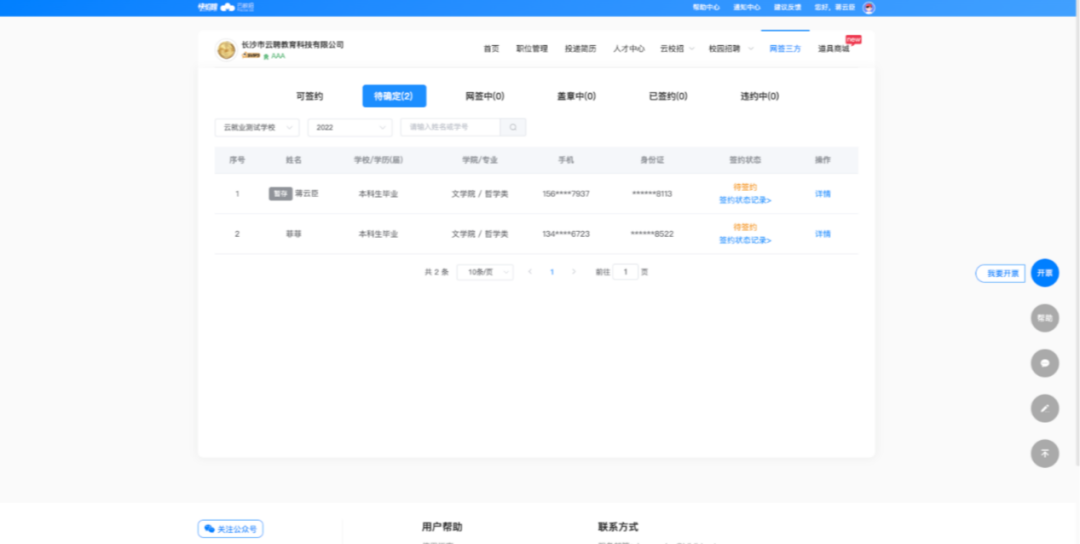Open the 云就业测试学校 school dropdown
The image size is (1080, 544).
257,127
